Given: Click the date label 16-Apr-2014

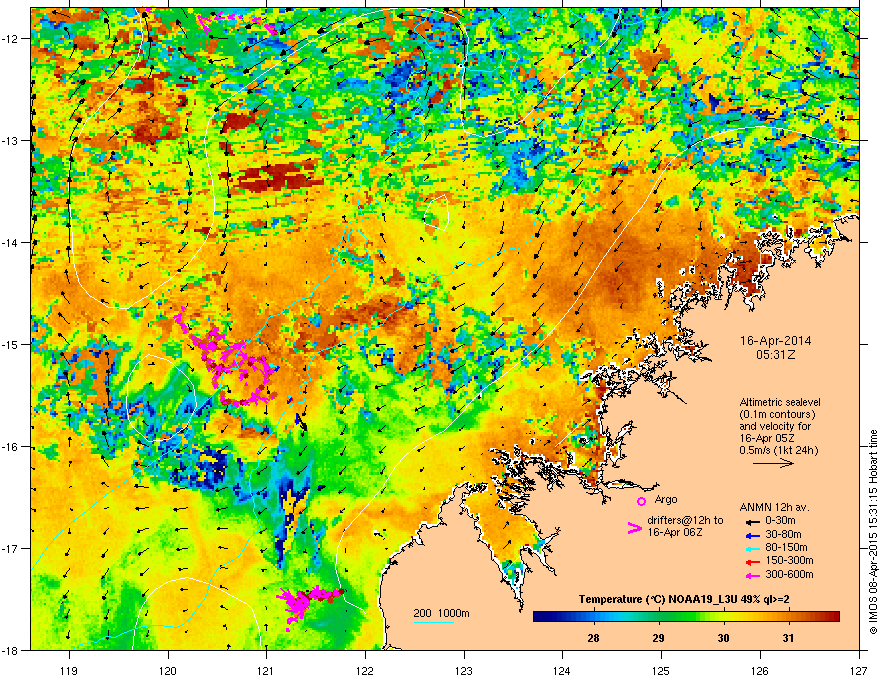Looking at the screenshot, I should click(x=775, y=341).
